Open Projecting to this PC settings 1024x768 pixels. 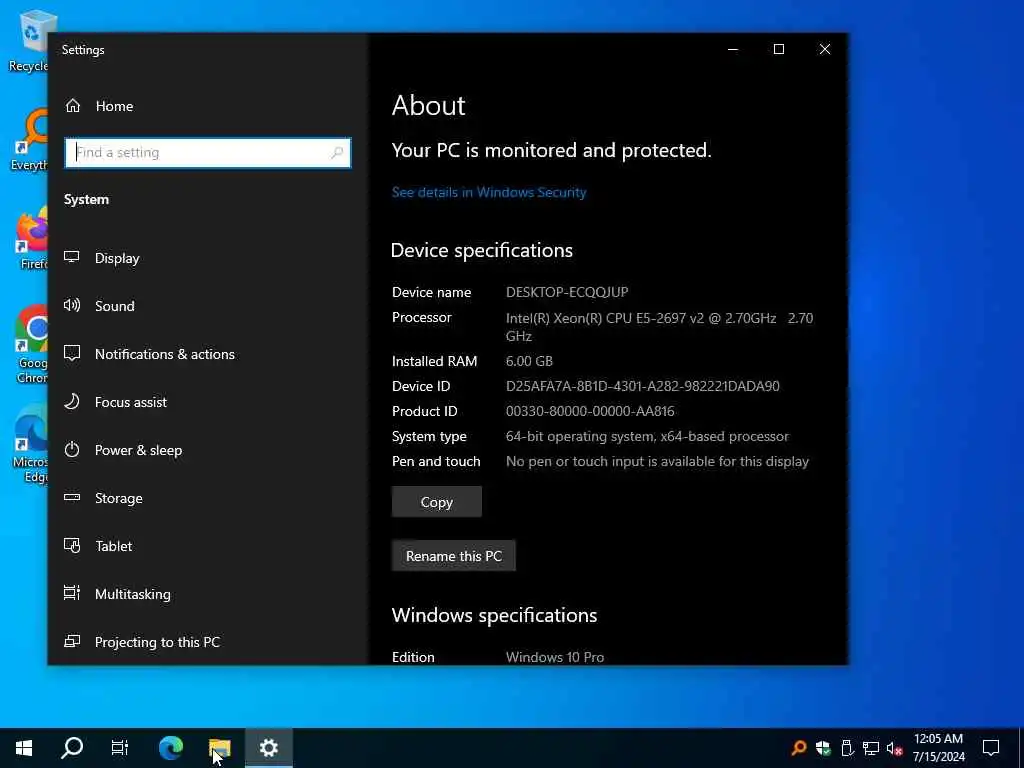pyautogui.click(x=208, y=642)
